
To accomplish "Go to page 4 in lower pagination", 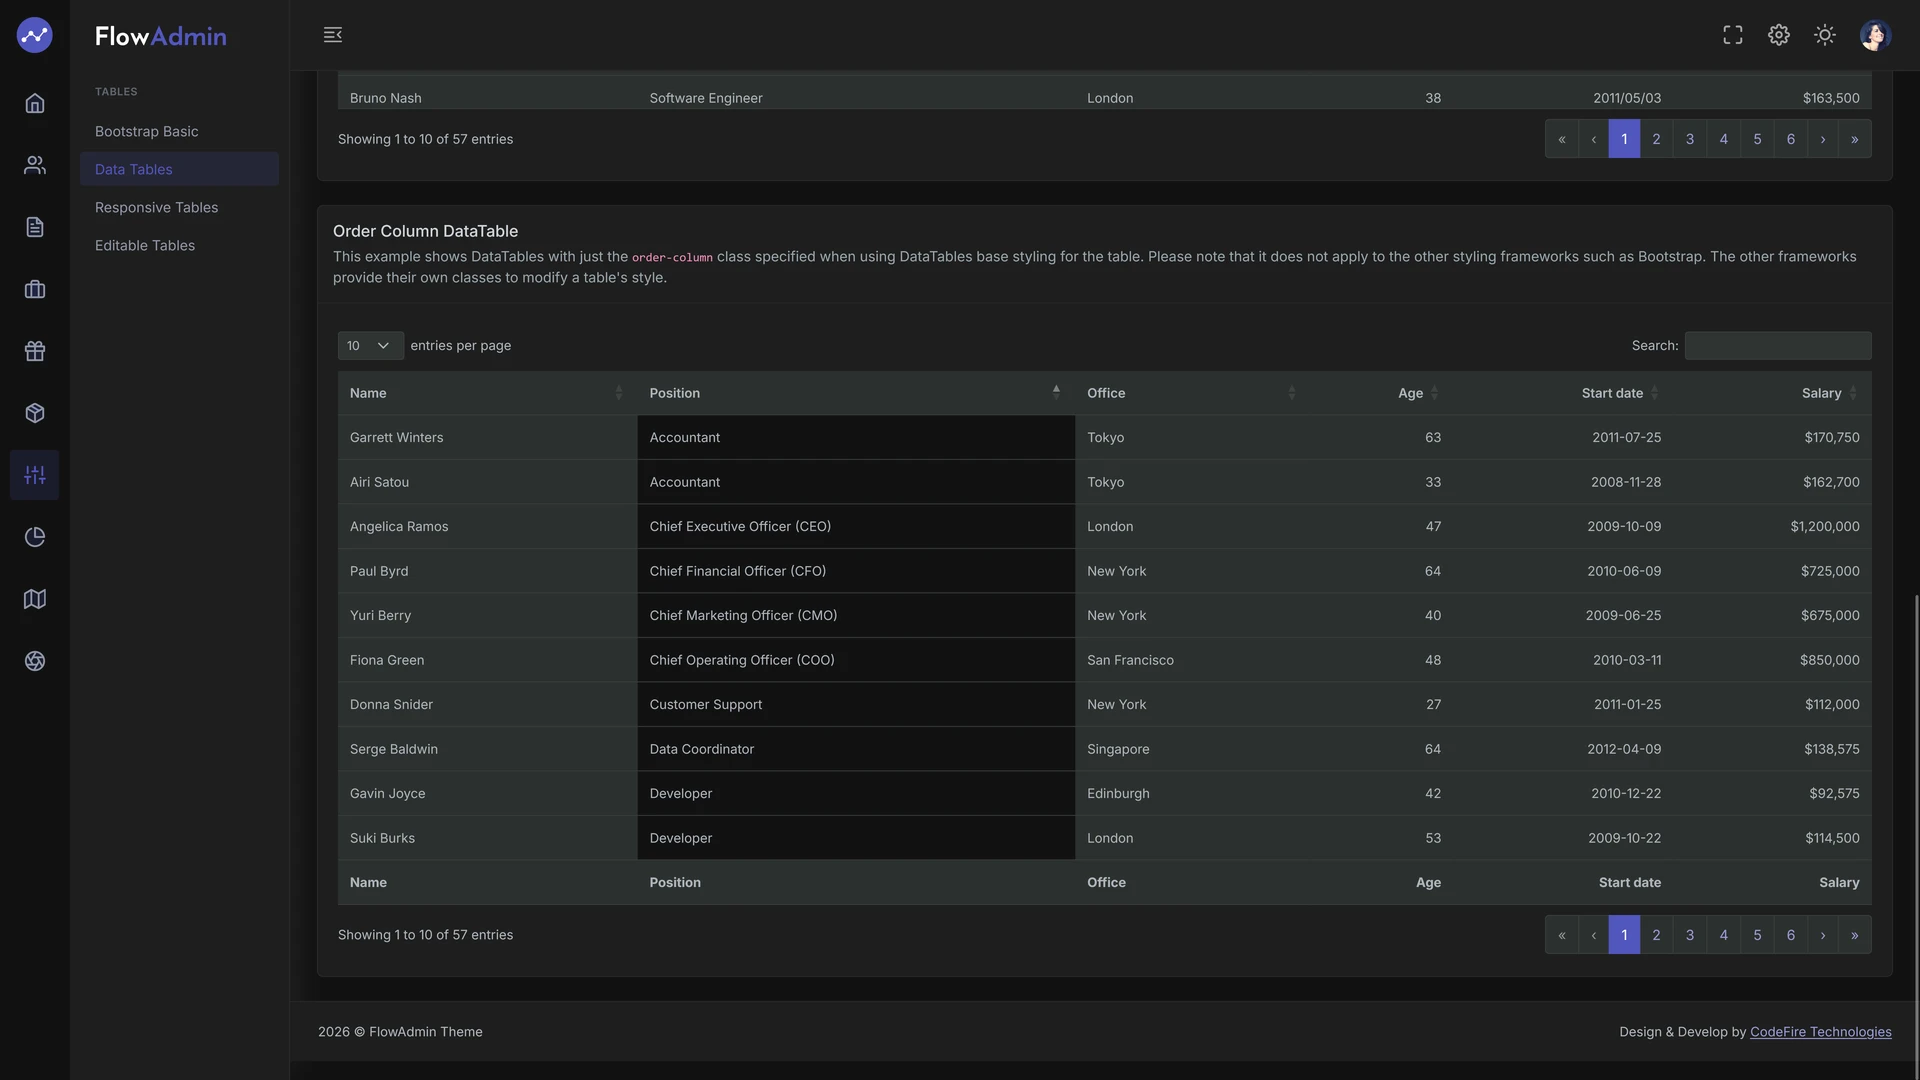I will coord(1723,935).
